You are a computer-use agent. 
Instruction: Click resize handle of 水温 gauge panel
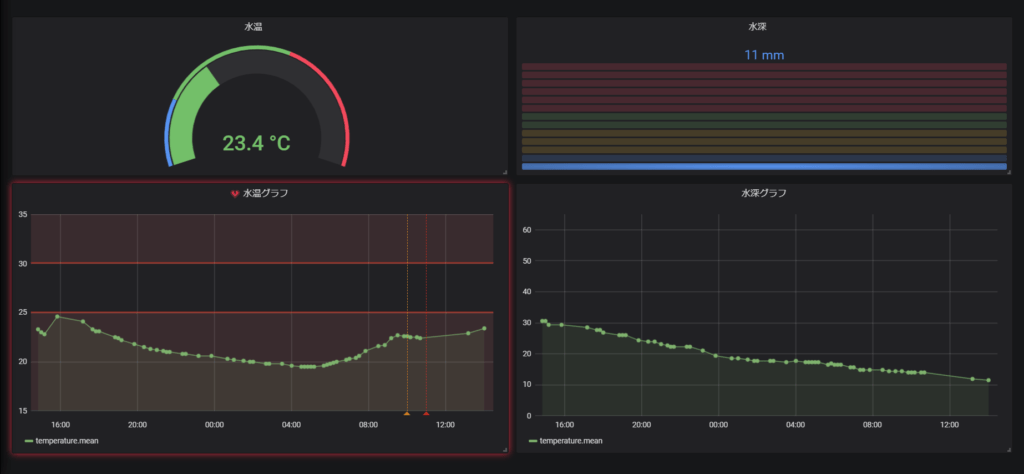(504, 172)
